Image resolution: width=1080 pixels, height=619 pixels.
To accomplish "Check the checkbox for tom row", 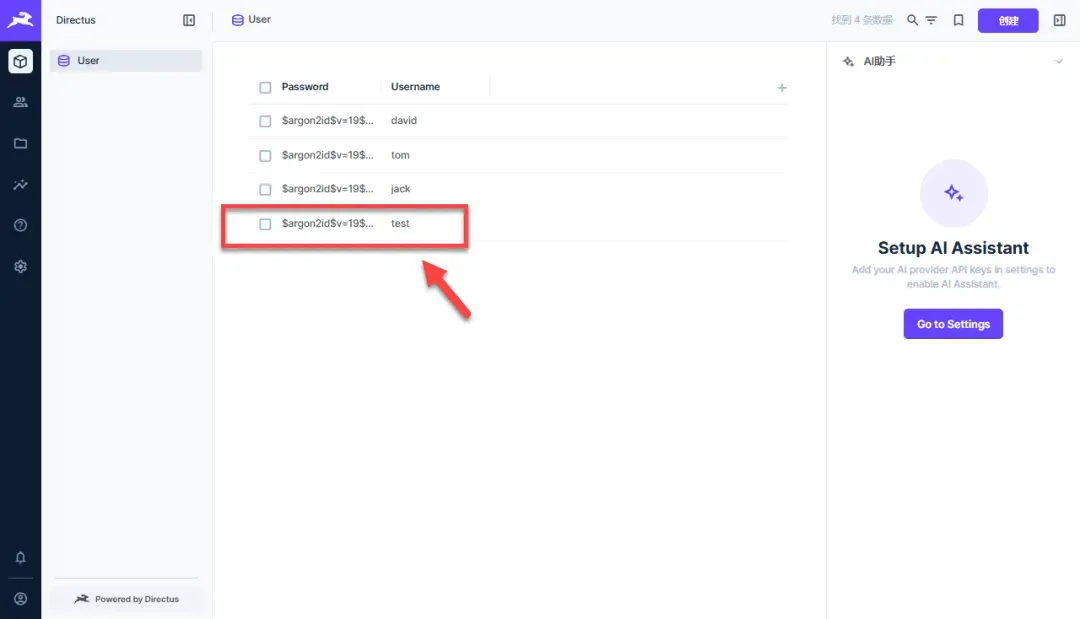I will pos(265,156).
